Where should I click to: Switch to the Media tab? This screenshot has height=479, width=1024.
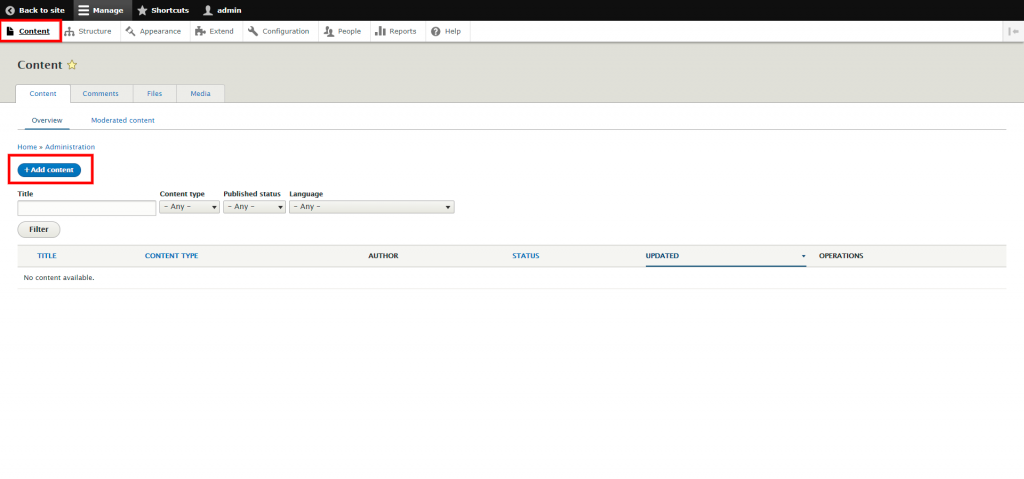[200, 93]
